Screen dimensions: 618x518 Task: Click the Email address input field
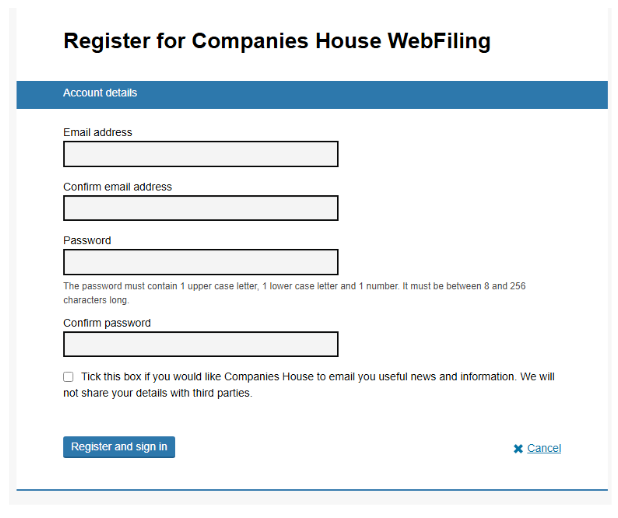click(200, 154)
